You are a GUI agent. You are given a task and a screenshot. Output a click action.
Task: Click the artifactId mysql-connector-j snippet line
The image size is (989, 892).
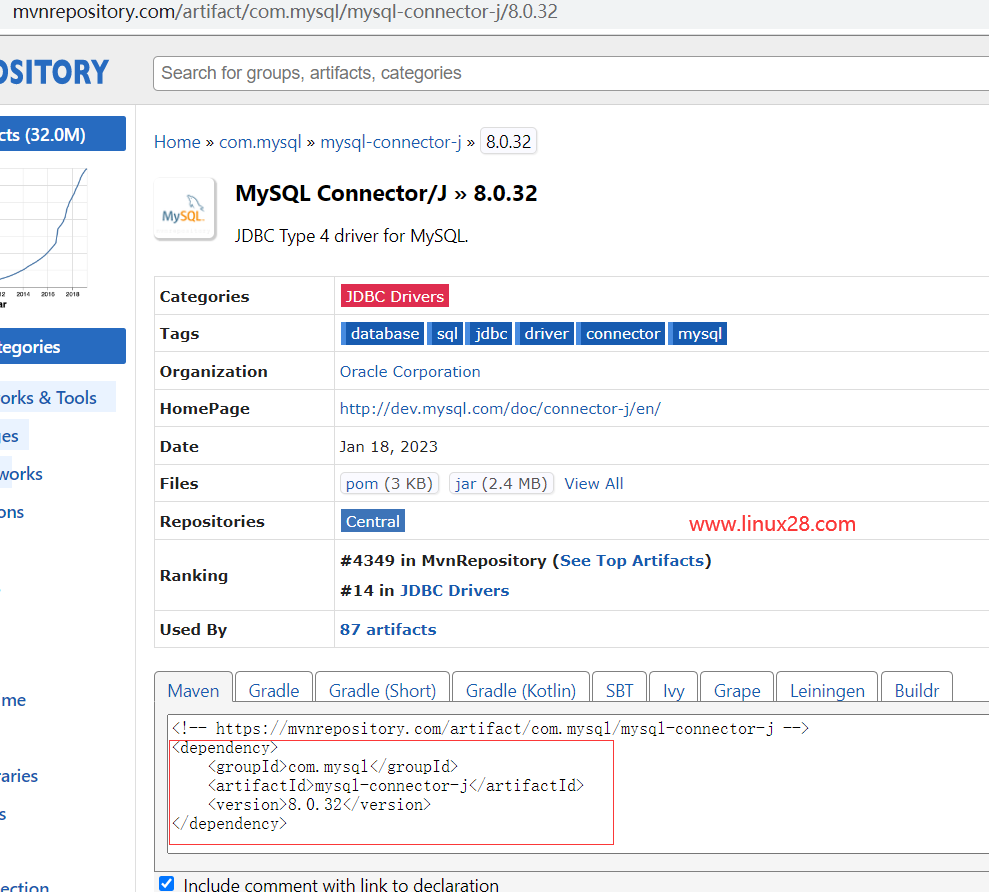point(397,786)
